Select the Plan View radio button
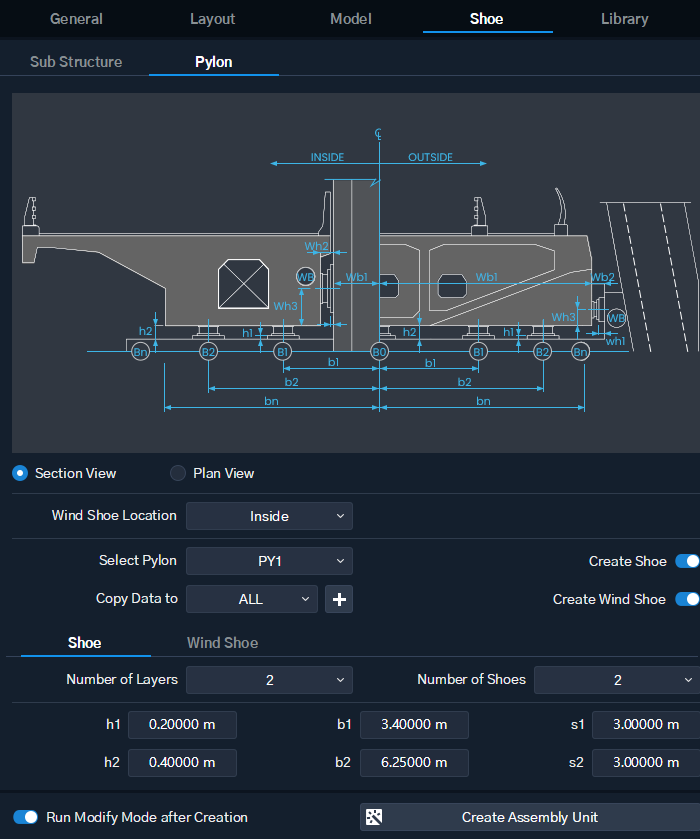The width and height of the screenshot is (700, 839). click(178, 473)
